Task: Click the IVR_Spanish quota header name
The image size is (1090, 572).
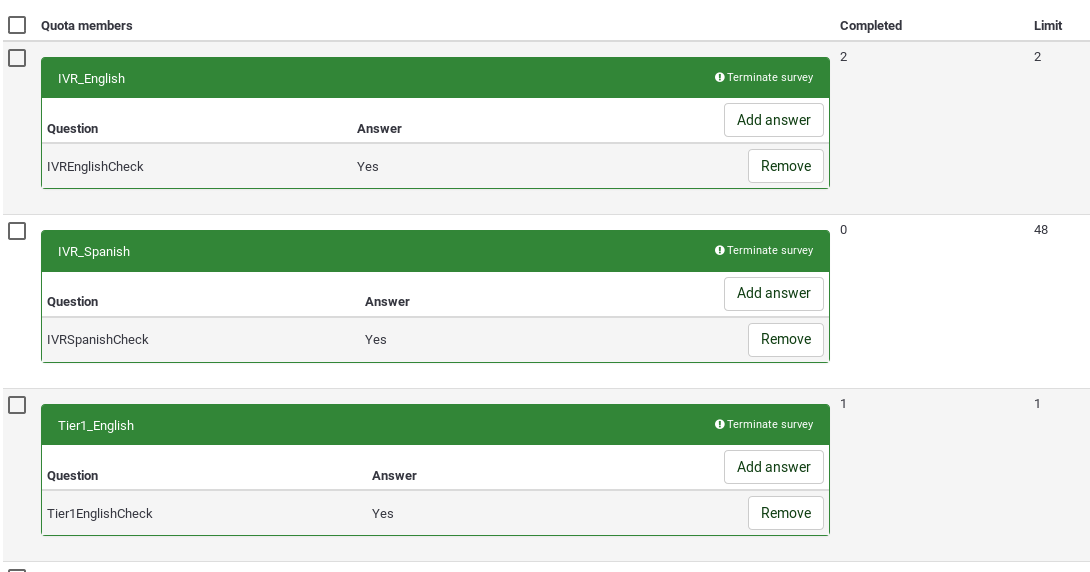Action: (x=94, y=252)
